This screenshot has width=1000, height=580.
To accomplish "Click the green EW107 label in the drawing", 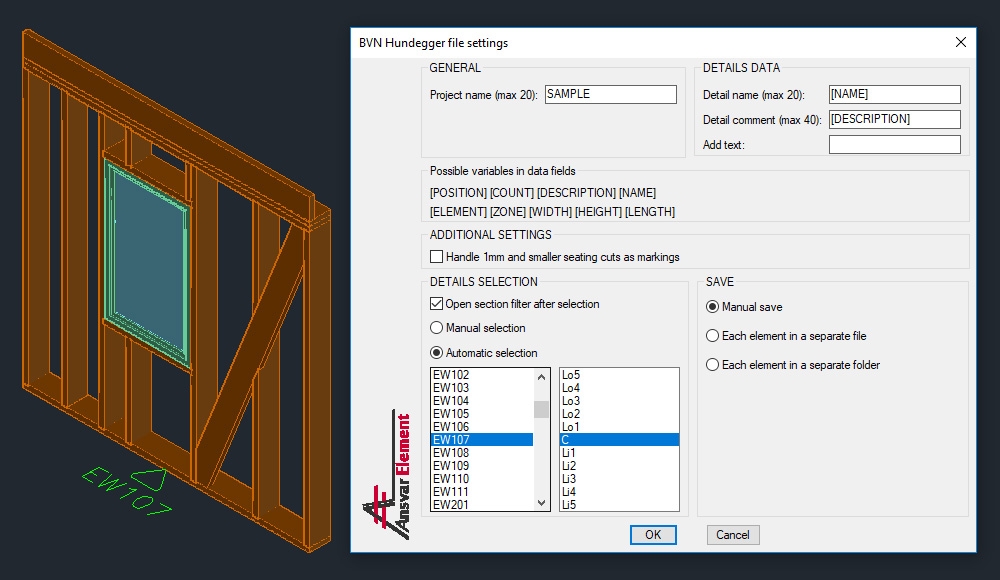I will tap(127, 491).
